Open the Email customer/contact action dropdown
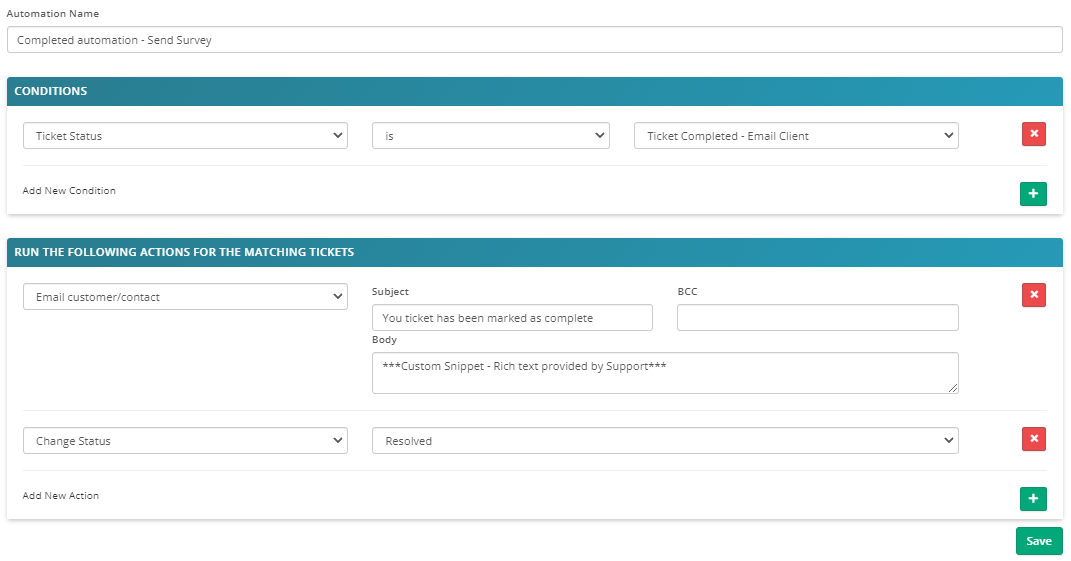Screen dimensions: 1071x561 (x=185, y=297)
